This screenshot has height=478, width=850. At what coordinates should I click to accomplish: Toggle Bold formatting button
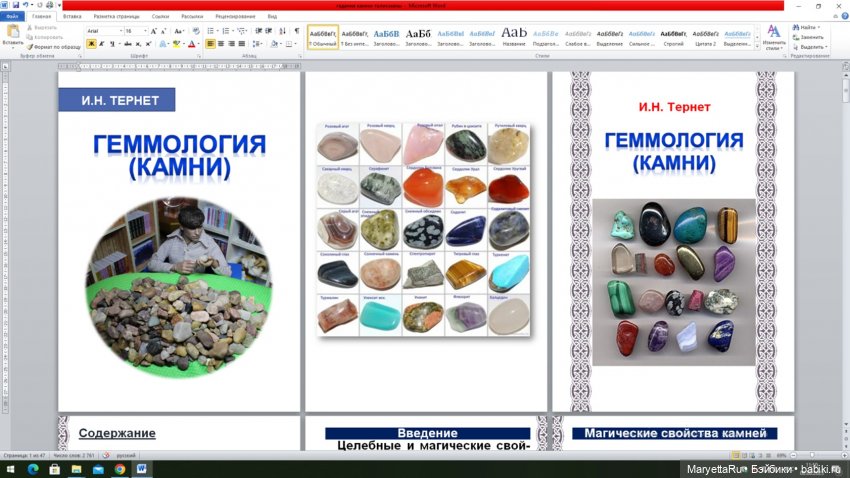91,44
